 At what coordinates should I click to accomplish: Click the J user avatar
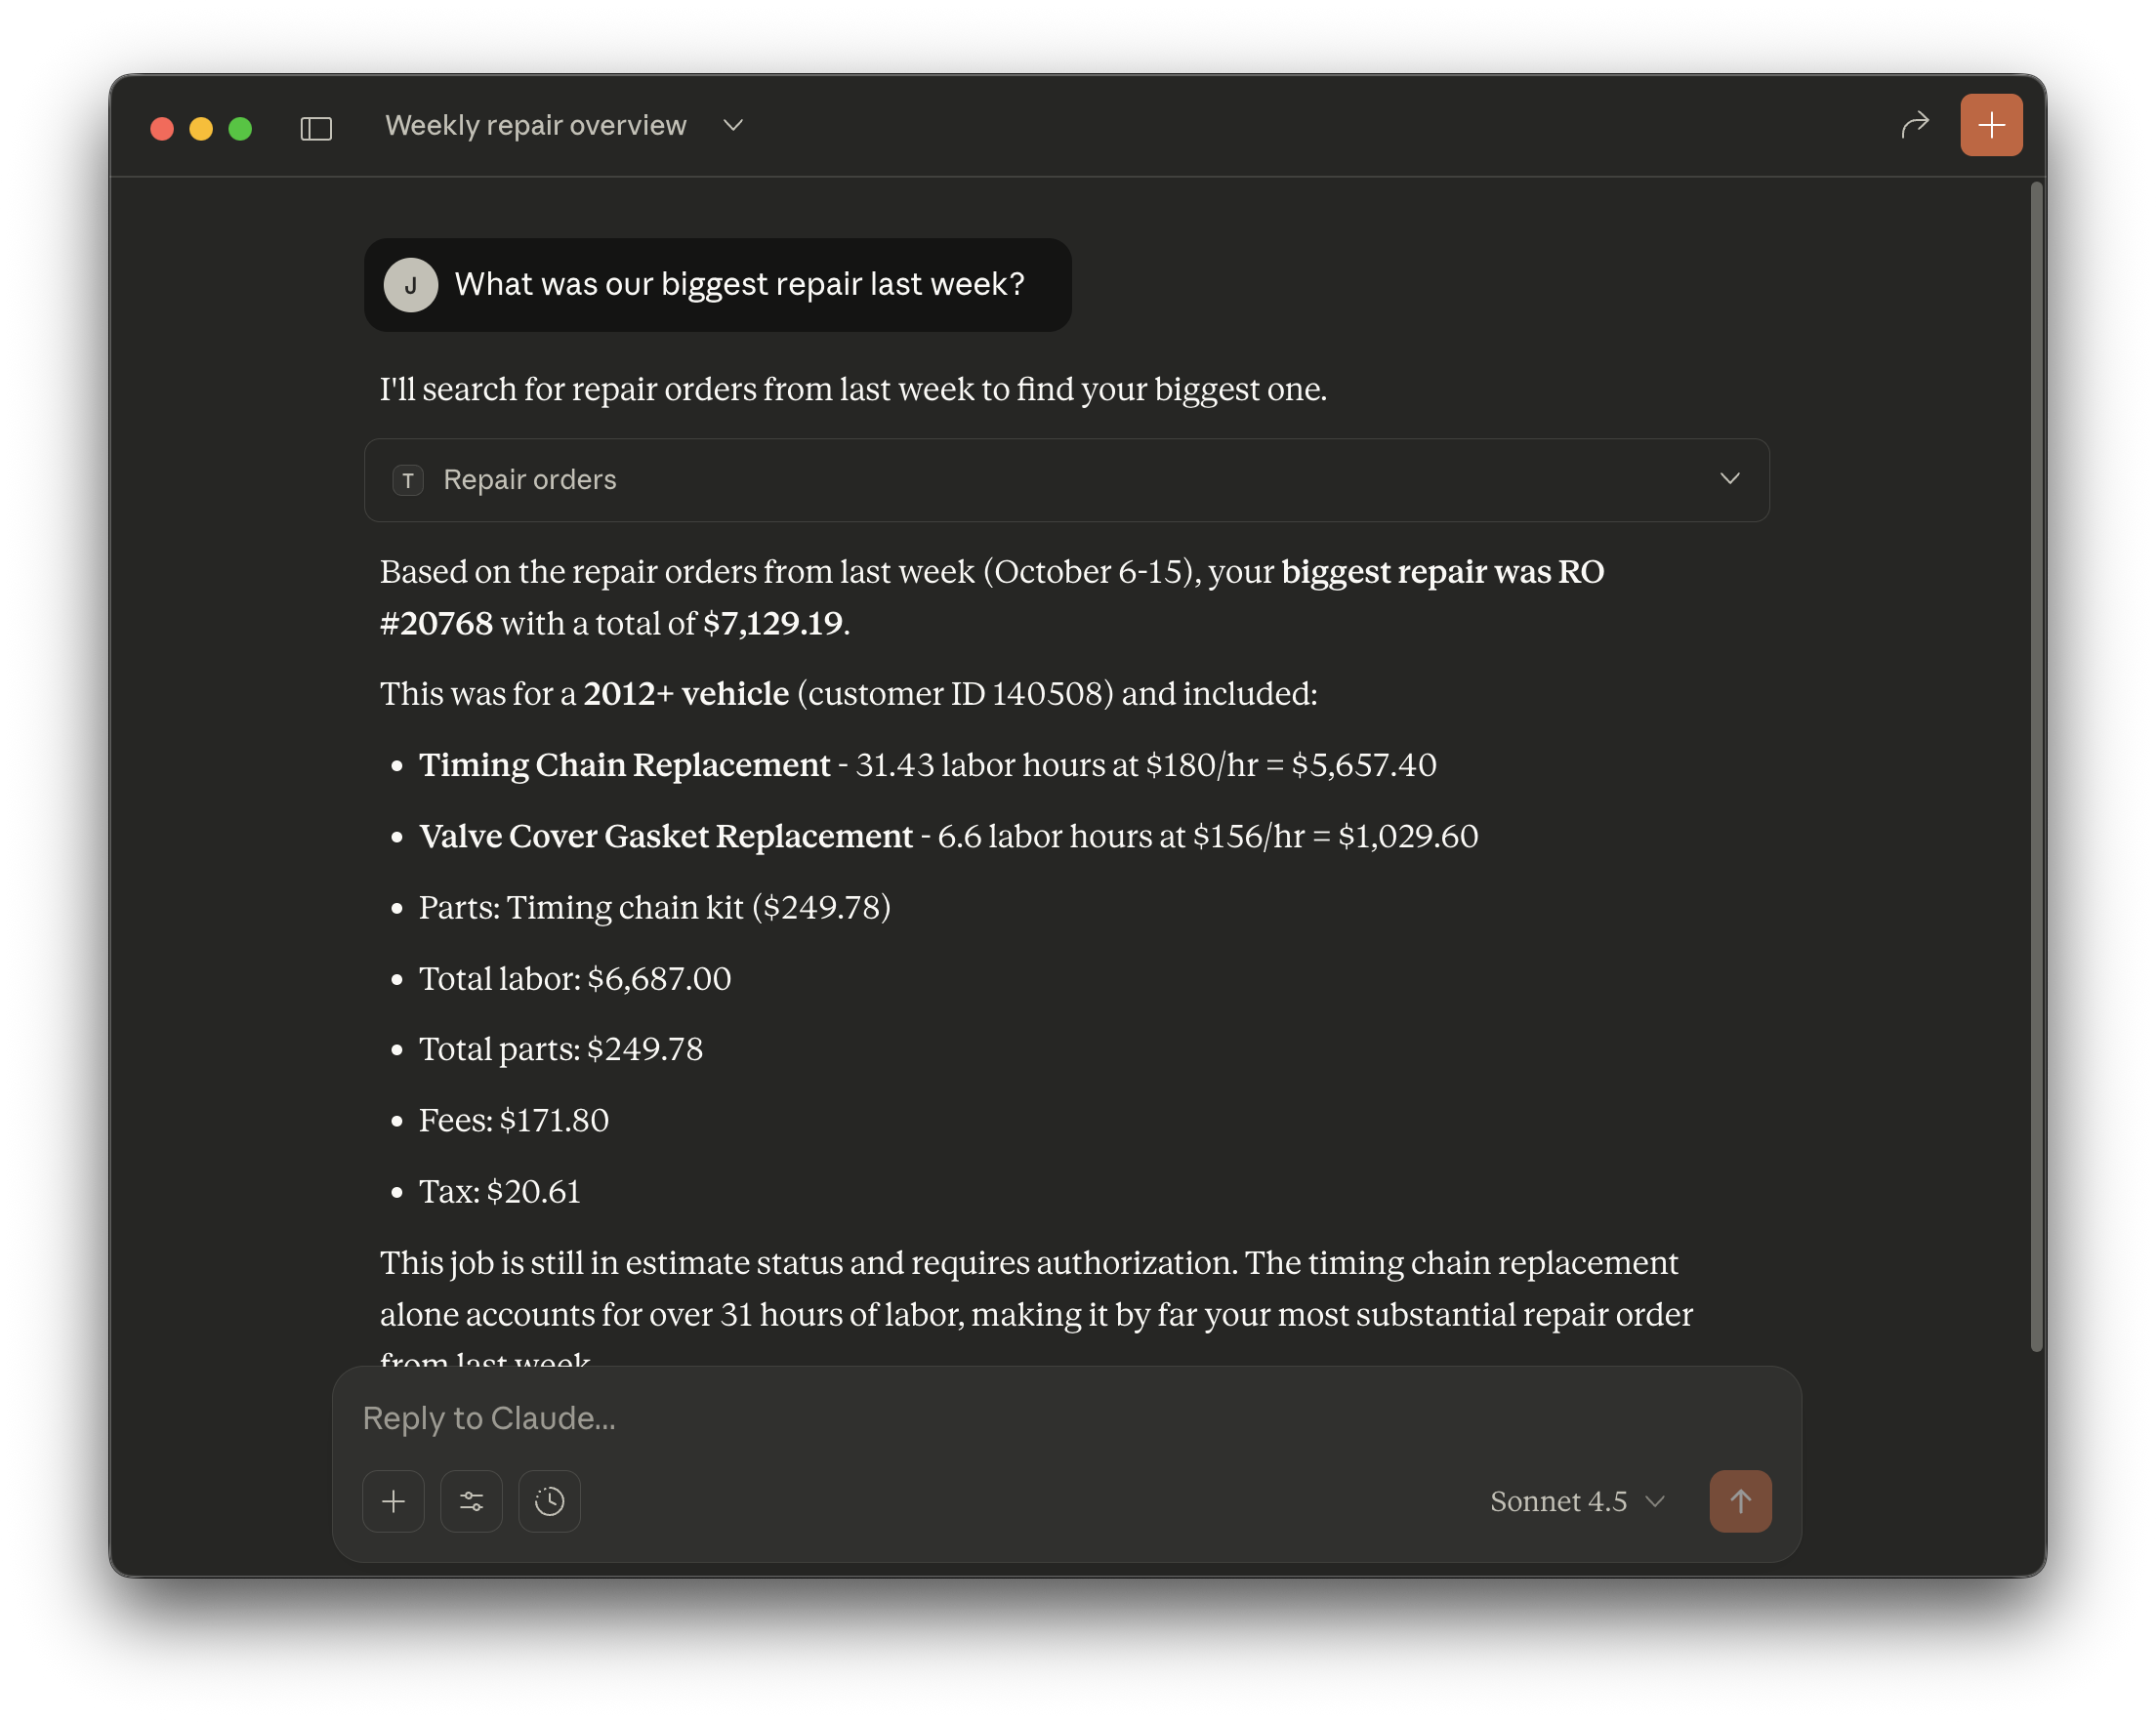click(x=410, y=285)
